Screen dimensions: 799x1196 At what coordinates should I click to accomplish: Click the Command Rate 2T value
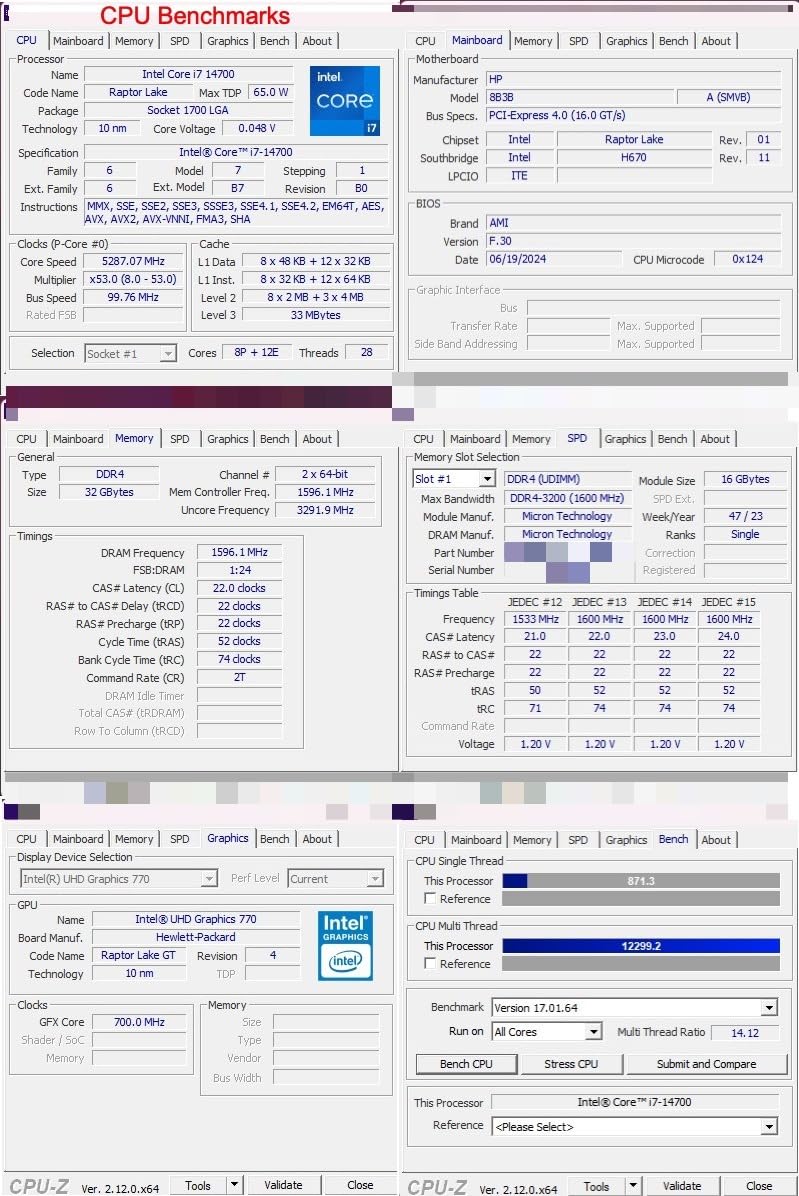[x=239, y=677]
